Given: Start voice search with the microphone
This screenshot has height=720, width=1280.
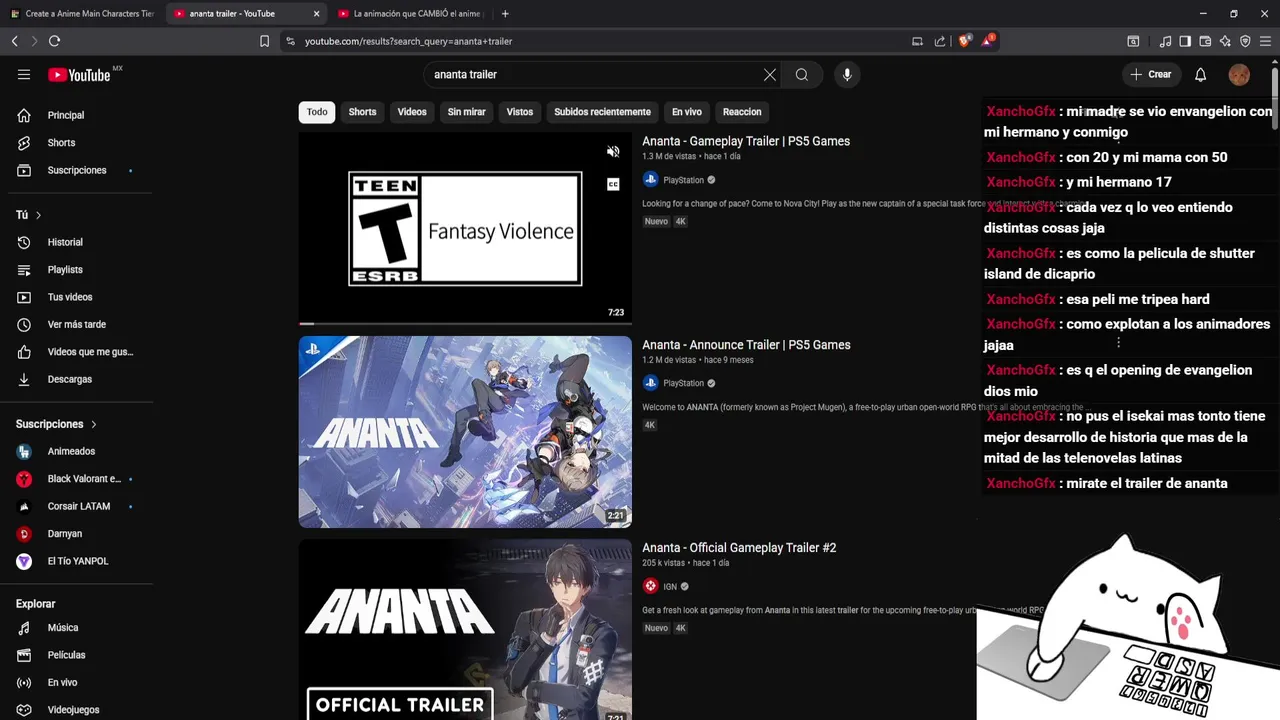Looking at the screenshot, I should click(x=847, y=75).
